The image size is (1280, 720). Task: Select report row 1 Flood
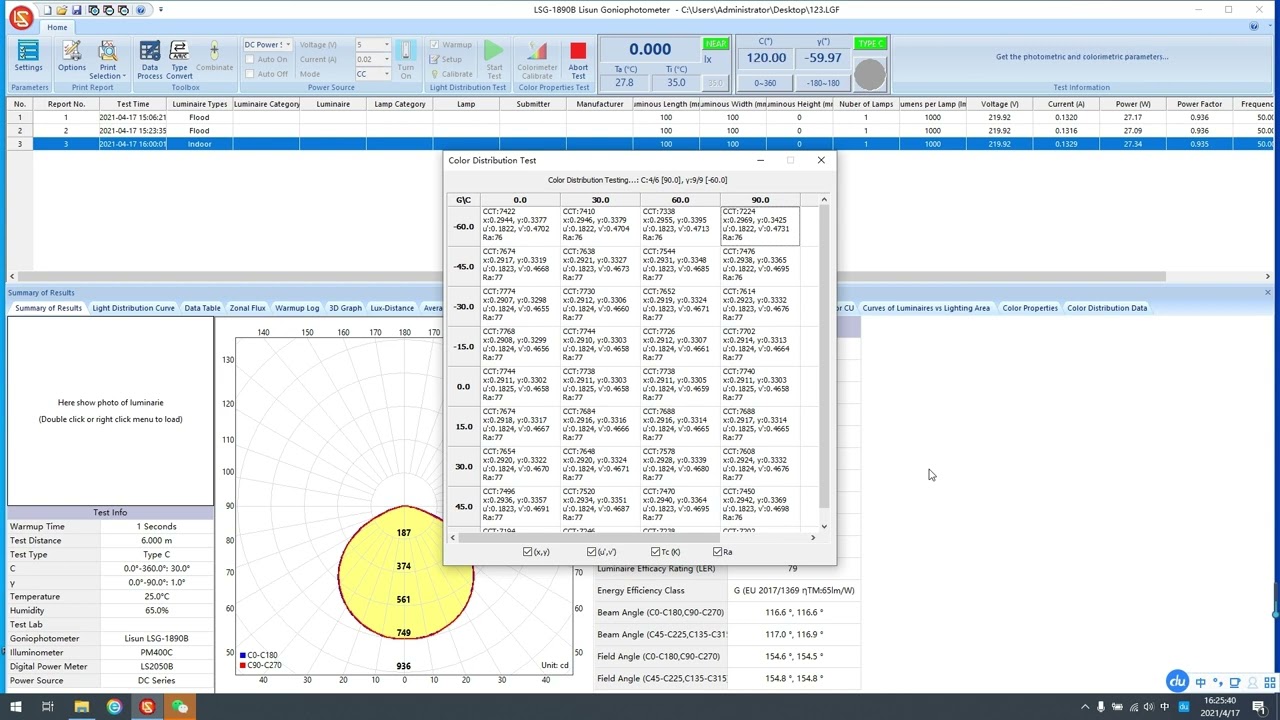pyautogui.click(x=640, y=117)
